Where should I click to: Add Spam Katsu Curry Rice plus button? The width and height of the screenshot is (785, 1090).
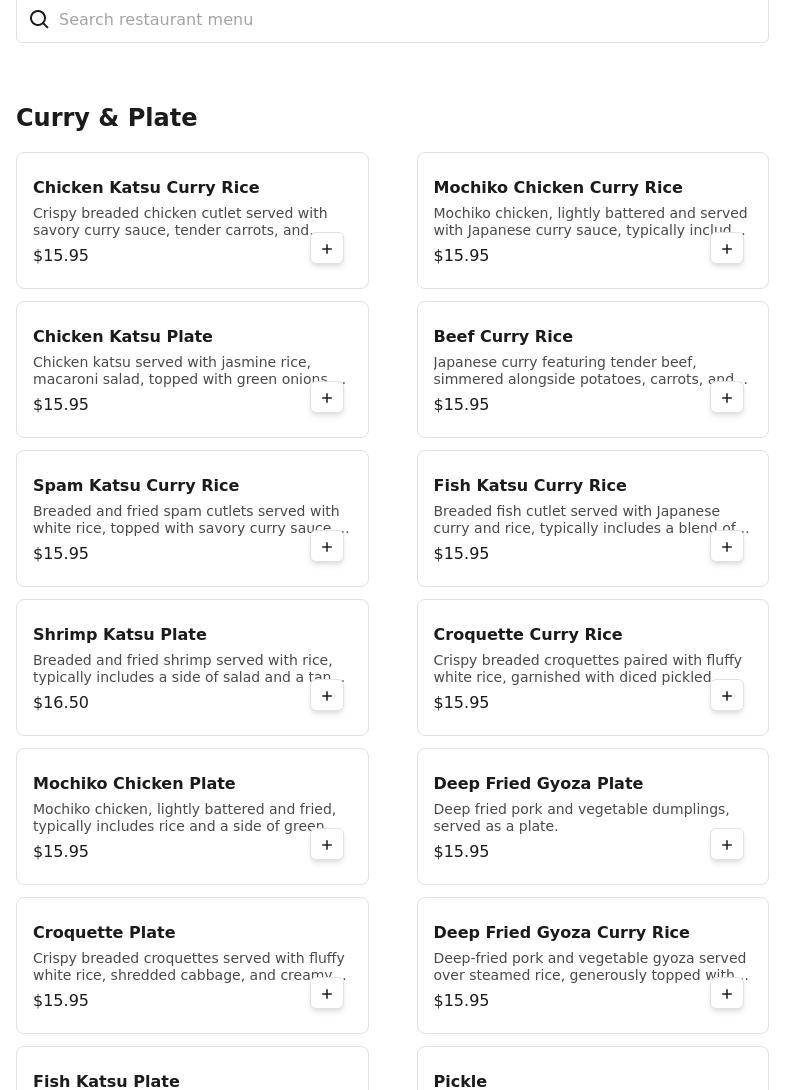(327, 547)
